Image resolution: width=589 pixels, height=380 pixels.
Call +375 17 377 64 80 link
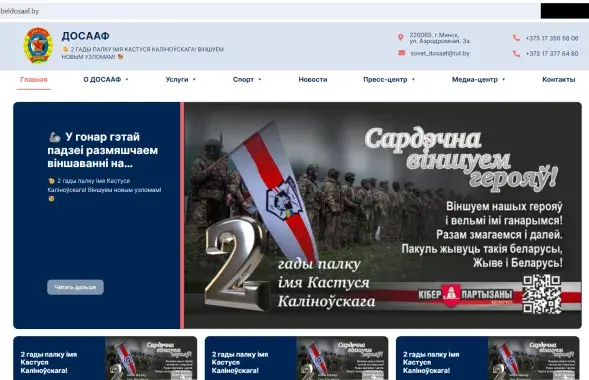click(552, 54)
